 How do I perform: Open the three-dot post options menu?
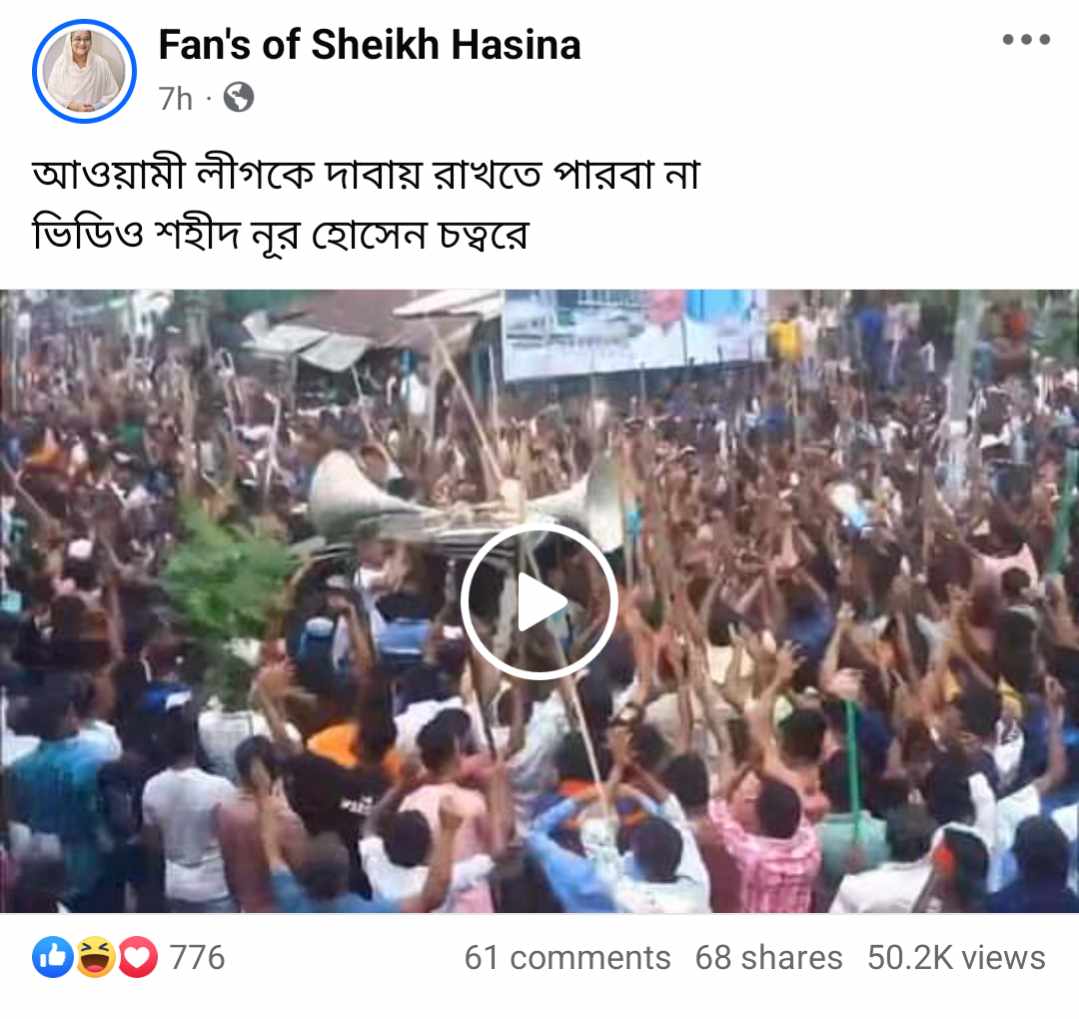point(1026,39)
